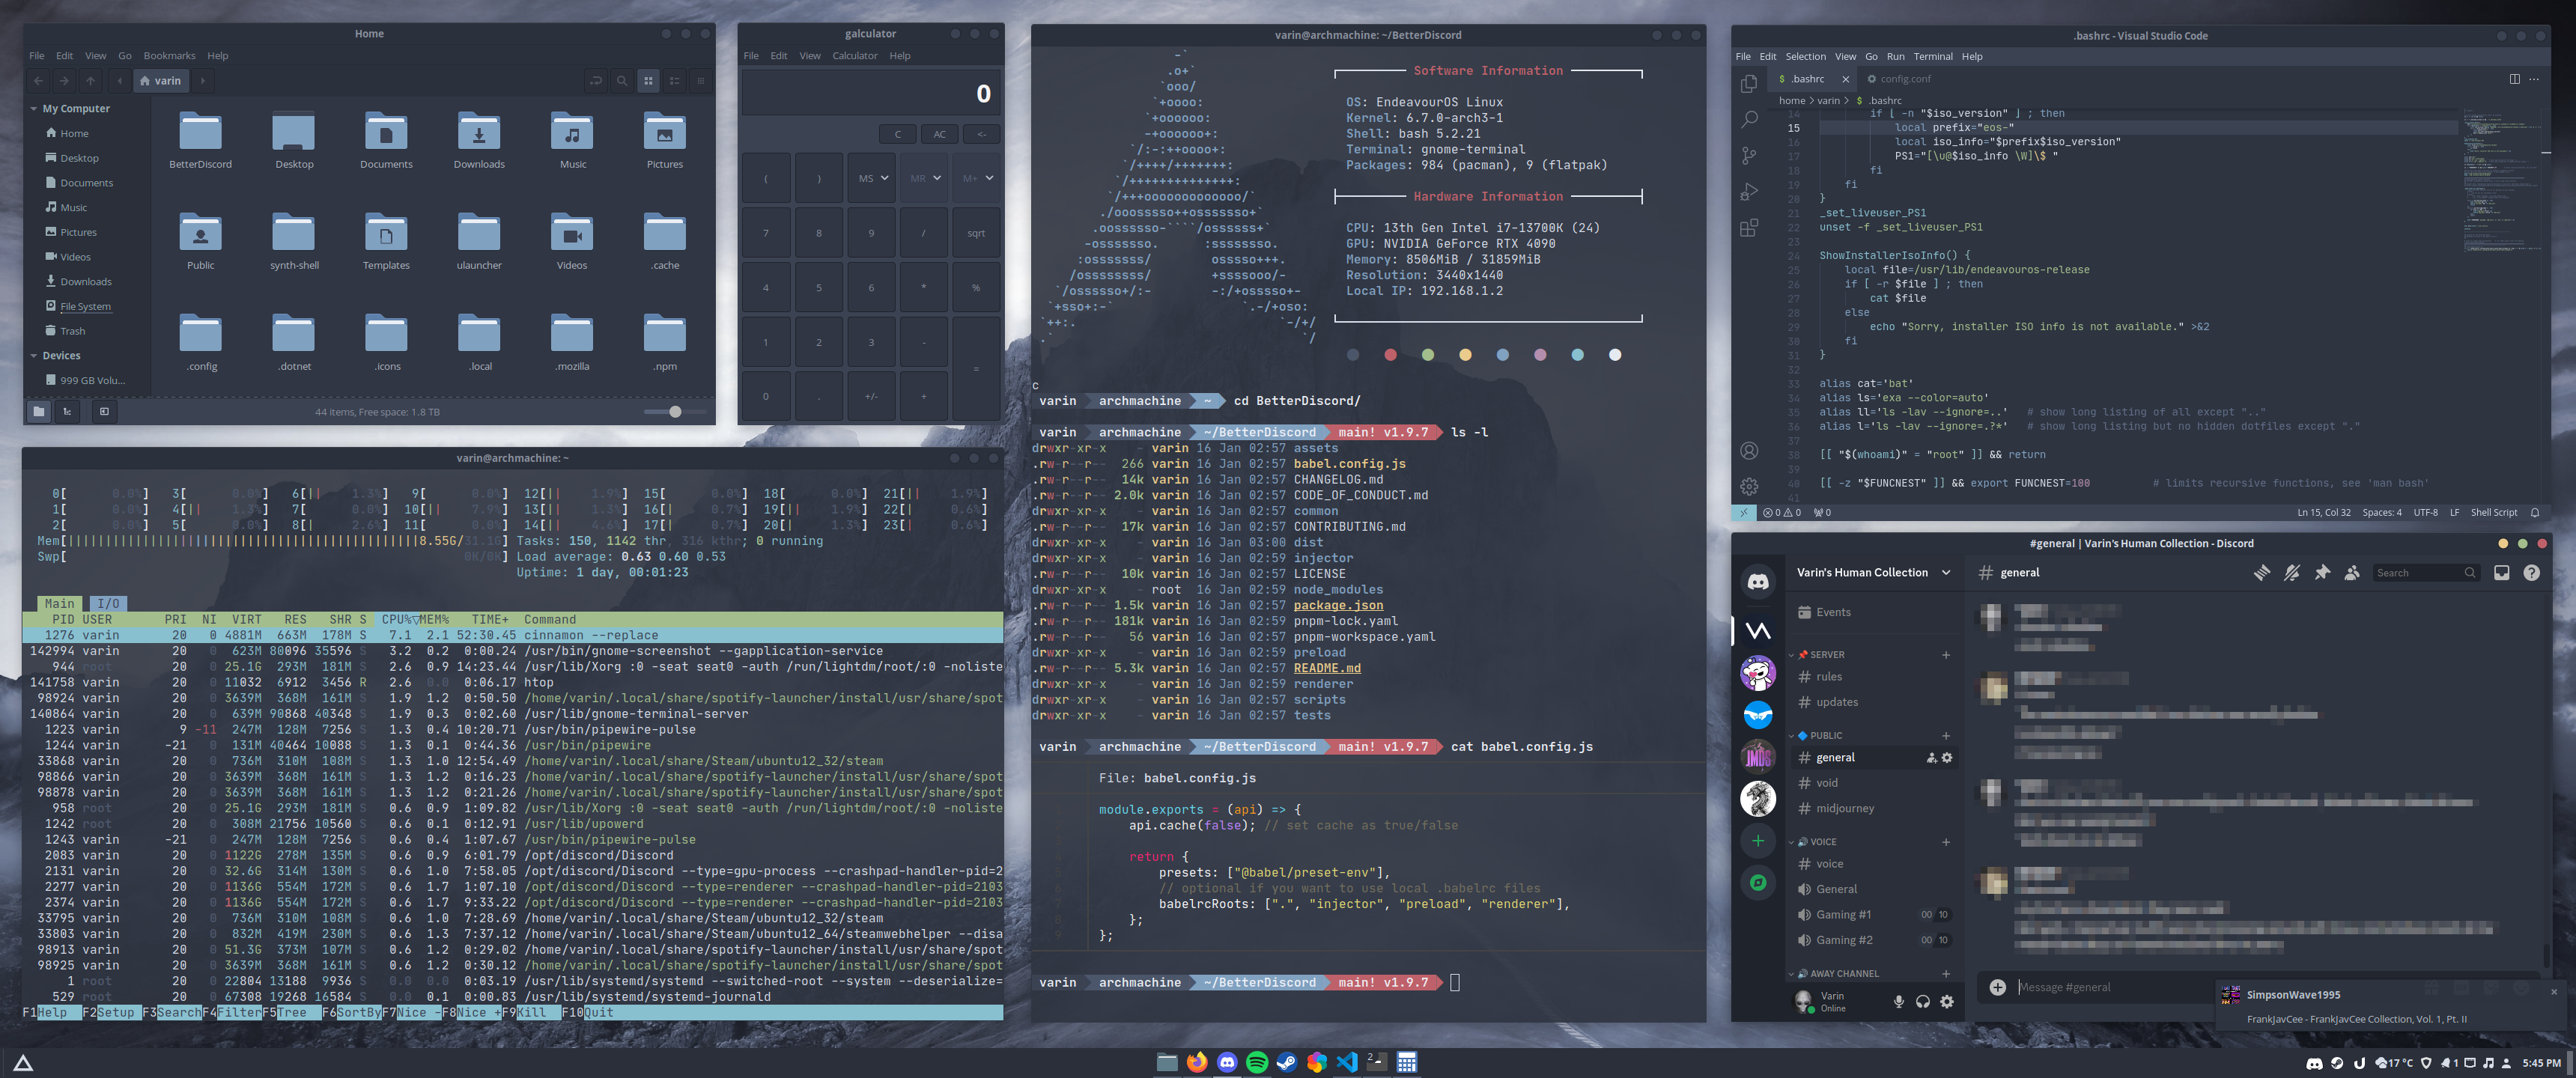
Task: Toggle Discord member list visibility
Action: (x=2352, y=572)
